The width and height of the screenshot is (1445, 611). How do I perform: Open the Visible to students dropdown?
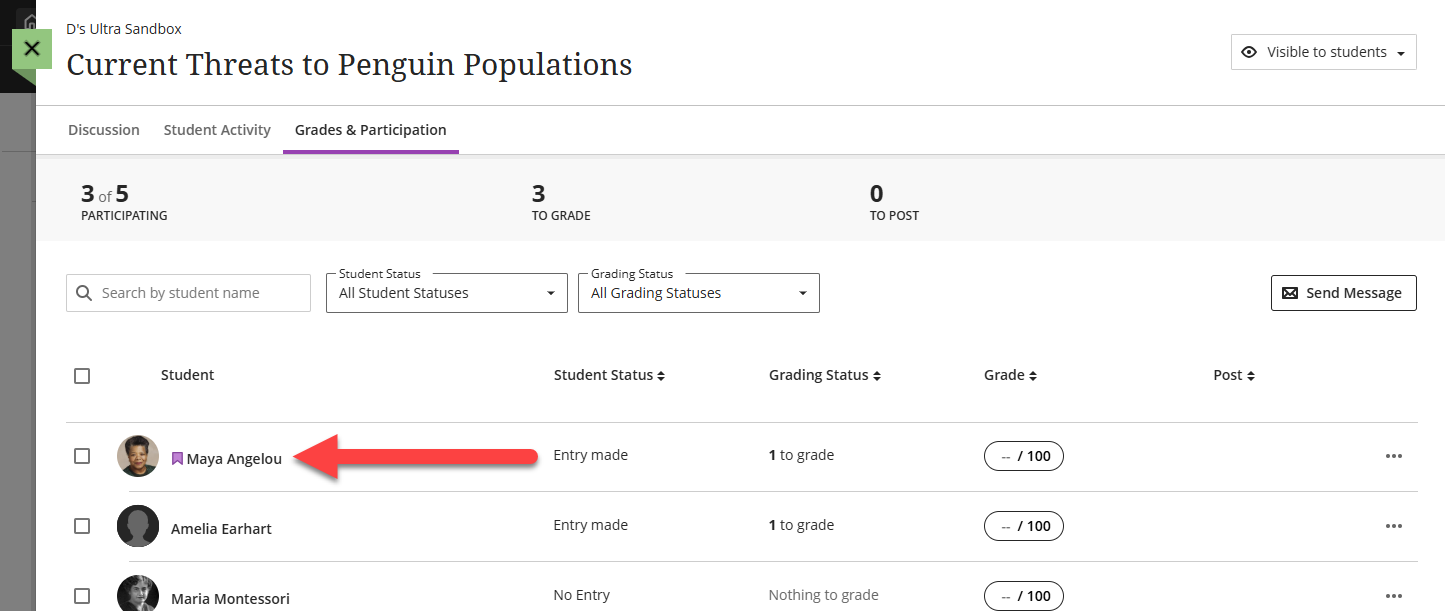click(1323, 52)
